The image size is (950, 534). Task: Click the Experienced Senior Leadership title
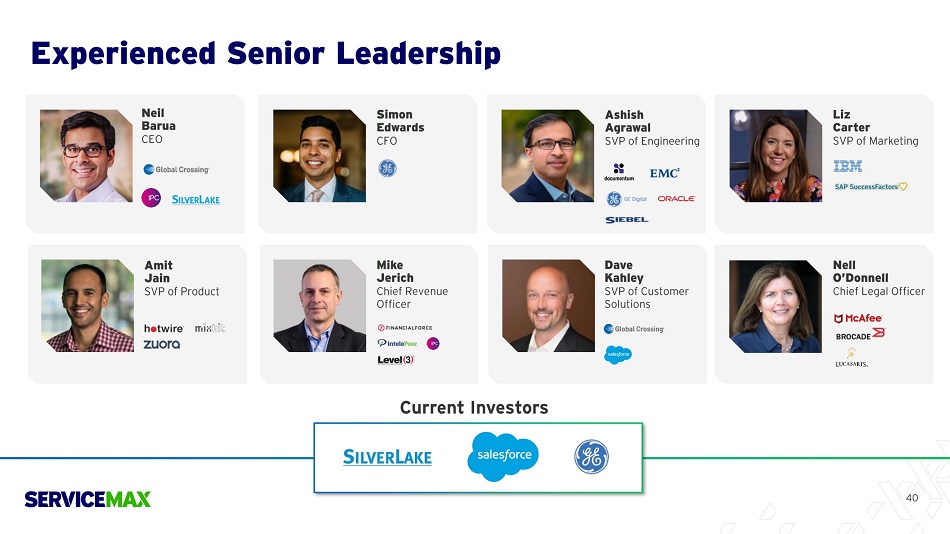click(266, 53)
